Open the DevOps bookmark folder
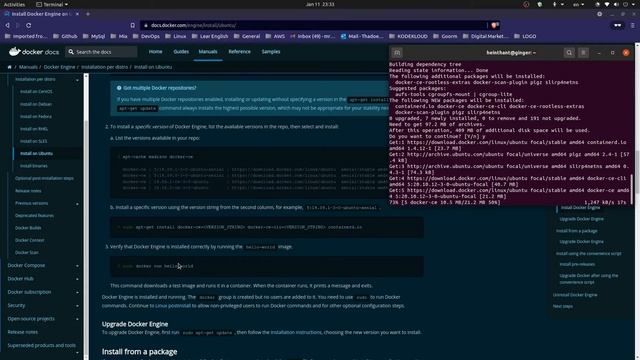 [146, 36]
